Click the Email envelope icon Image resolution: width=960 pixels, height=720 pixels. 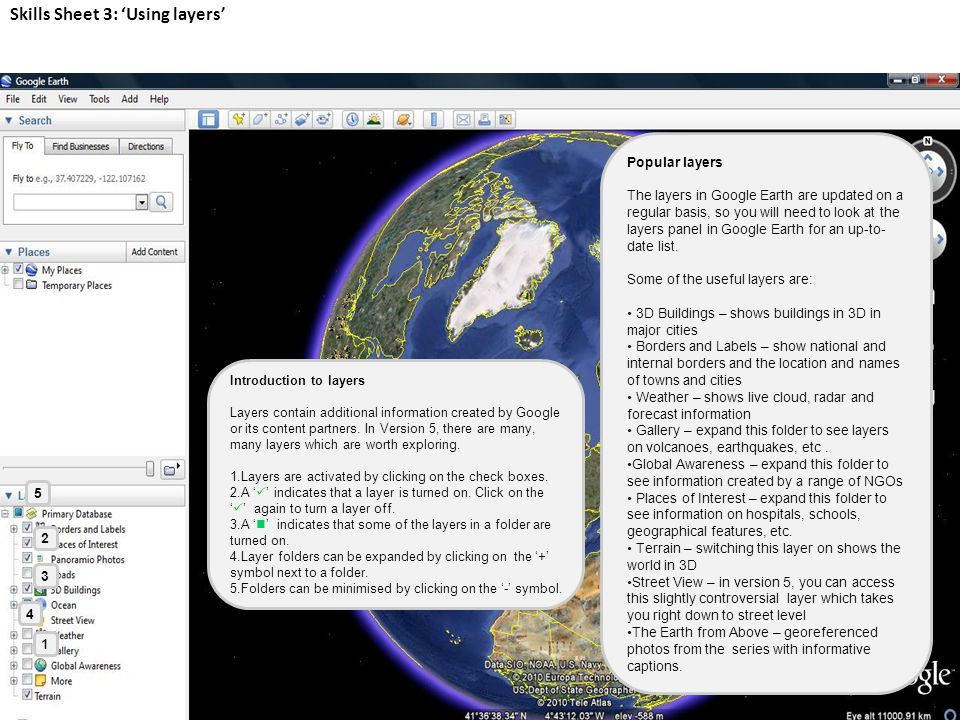(463, 119)
